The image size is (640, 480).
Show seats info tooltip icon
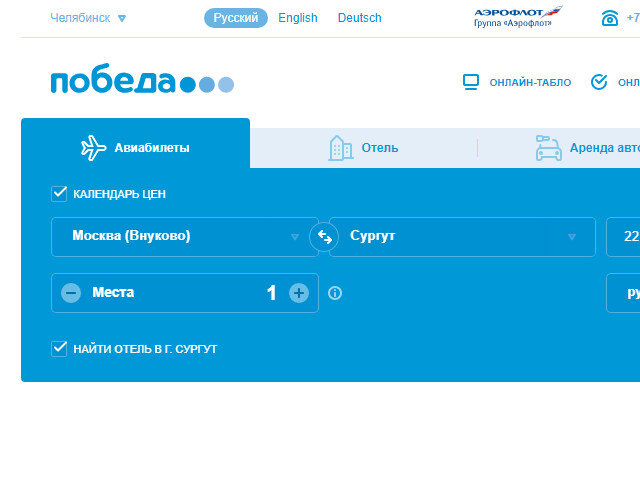click(x=335, y=293)
